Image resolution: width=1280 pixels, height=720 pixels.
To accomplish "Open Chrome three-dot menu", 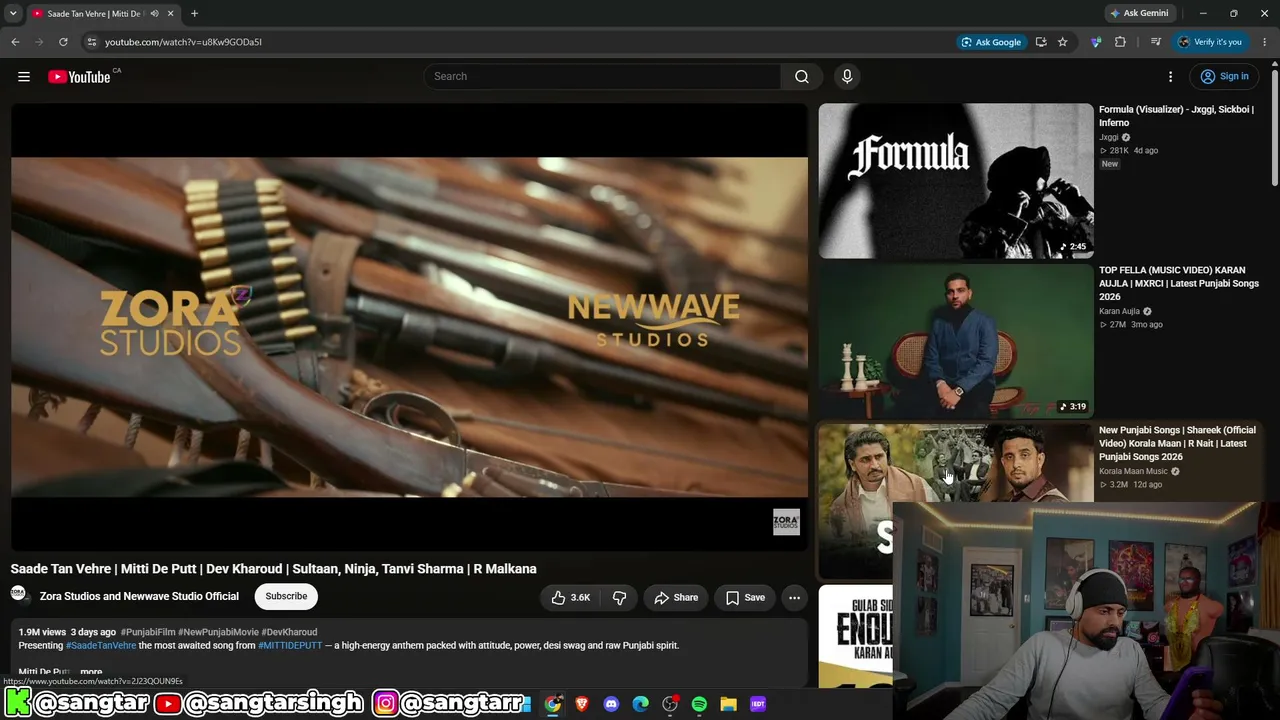I will pyautogui.click(x=1265, y=42).
